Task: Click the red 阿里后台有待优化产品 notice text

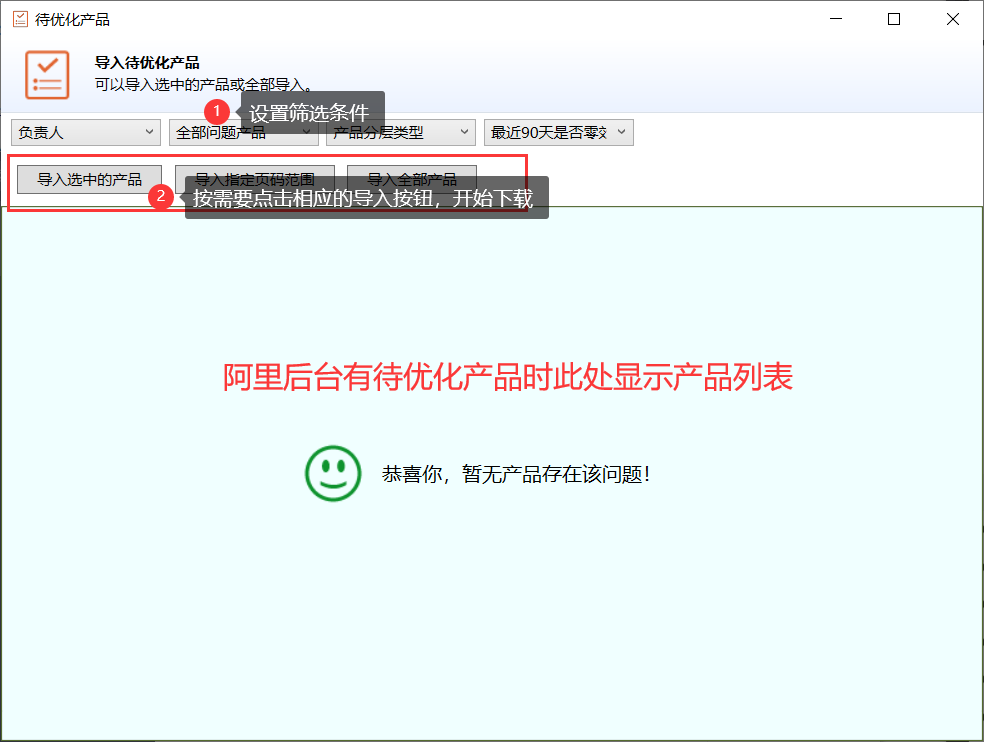Action: [507, 377]
